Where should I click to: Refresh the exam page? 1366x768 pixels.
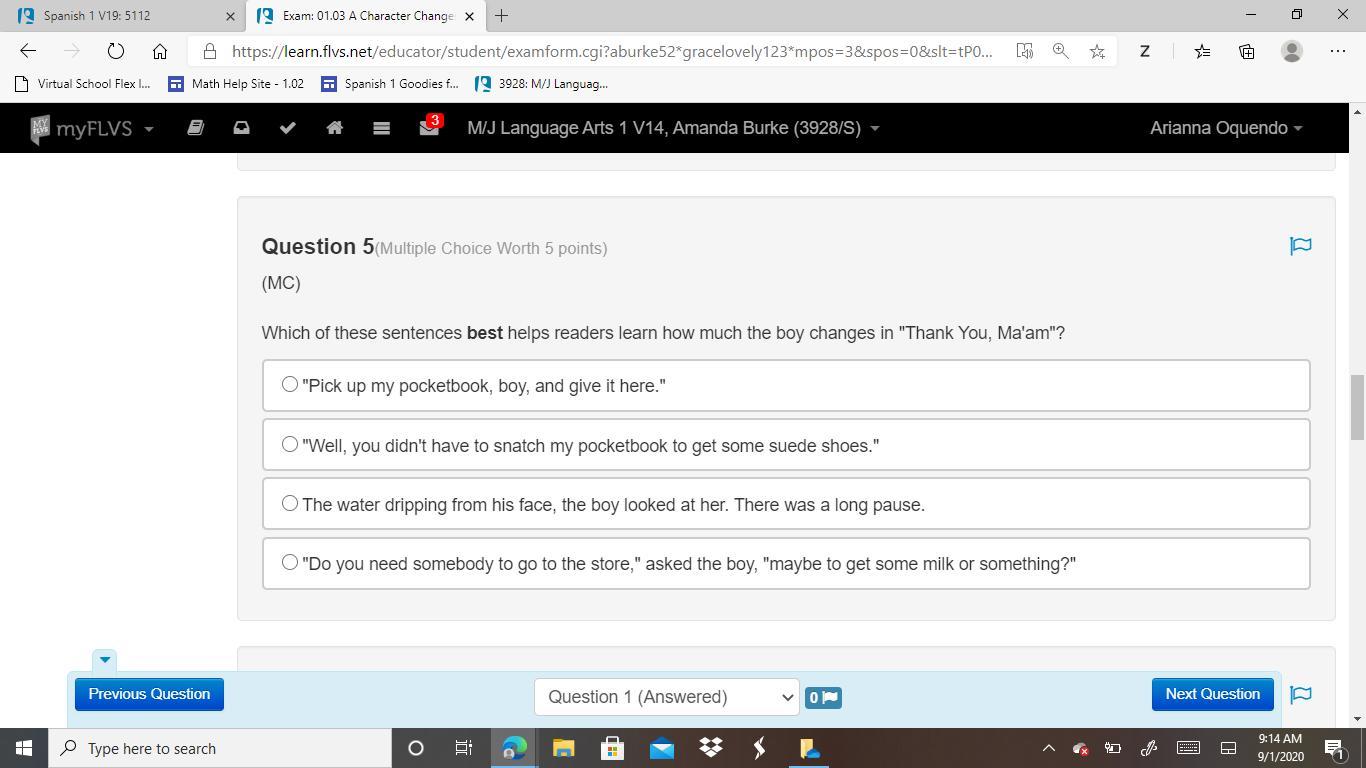[x=115, y=51]
